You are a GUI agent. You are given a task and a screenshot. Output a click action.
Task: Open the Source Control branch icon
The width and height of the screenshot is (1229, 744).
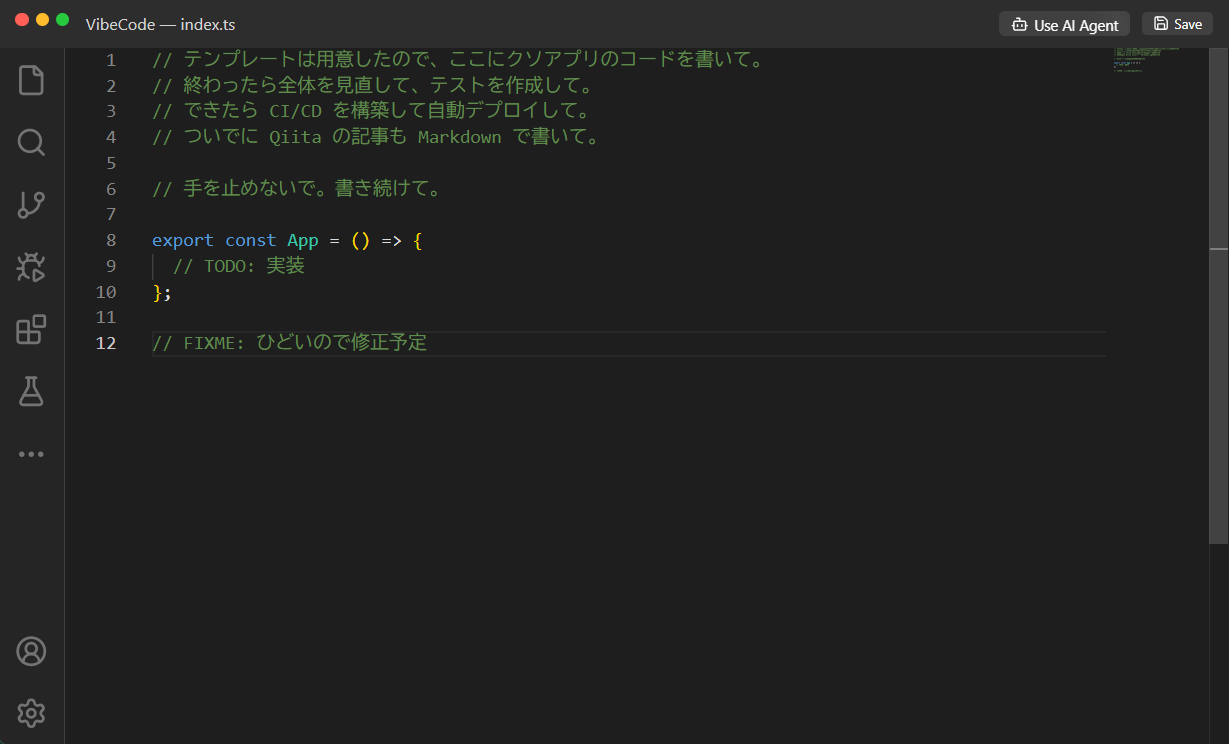pyautogui.click(x=32, y=205)
